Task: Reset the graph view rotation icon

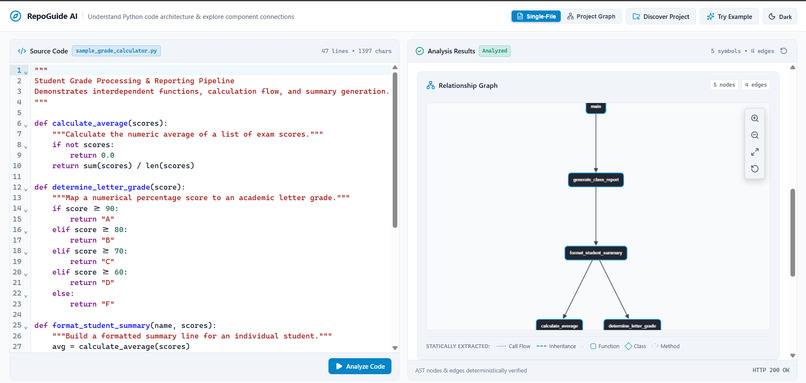Action: (x=755, y=169)
